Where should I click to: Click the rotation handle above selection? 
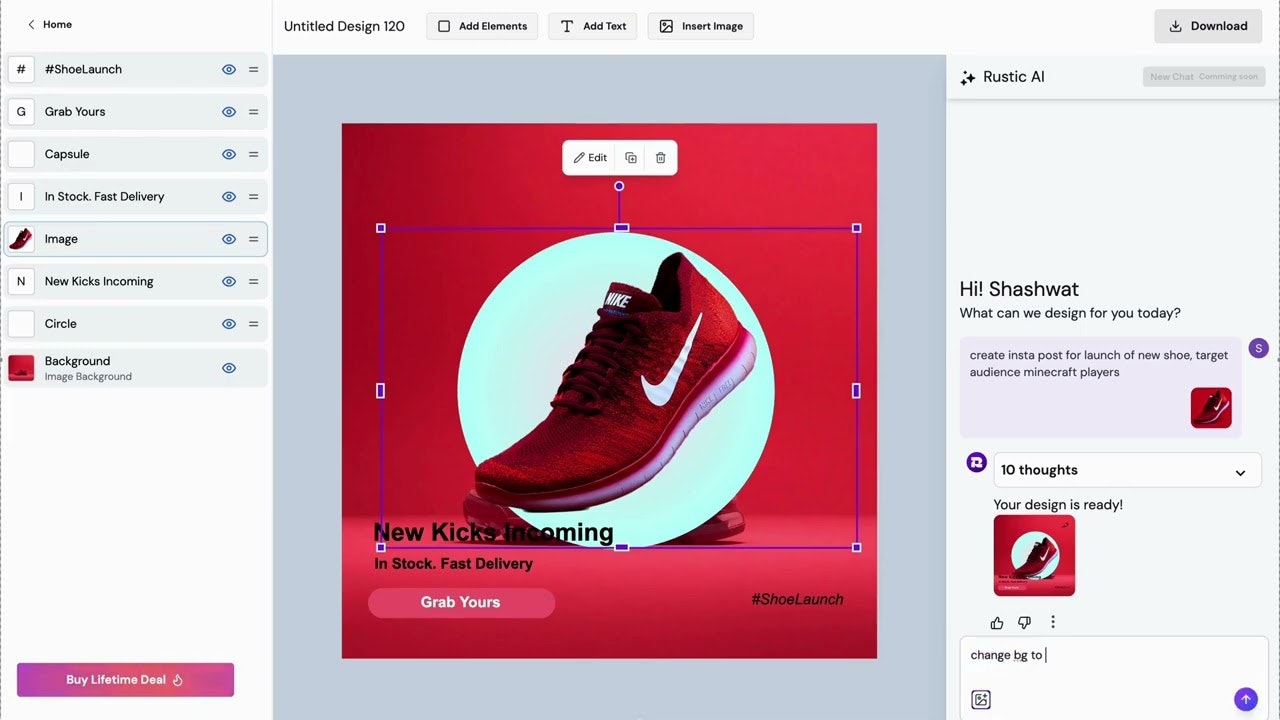point(619,186)
